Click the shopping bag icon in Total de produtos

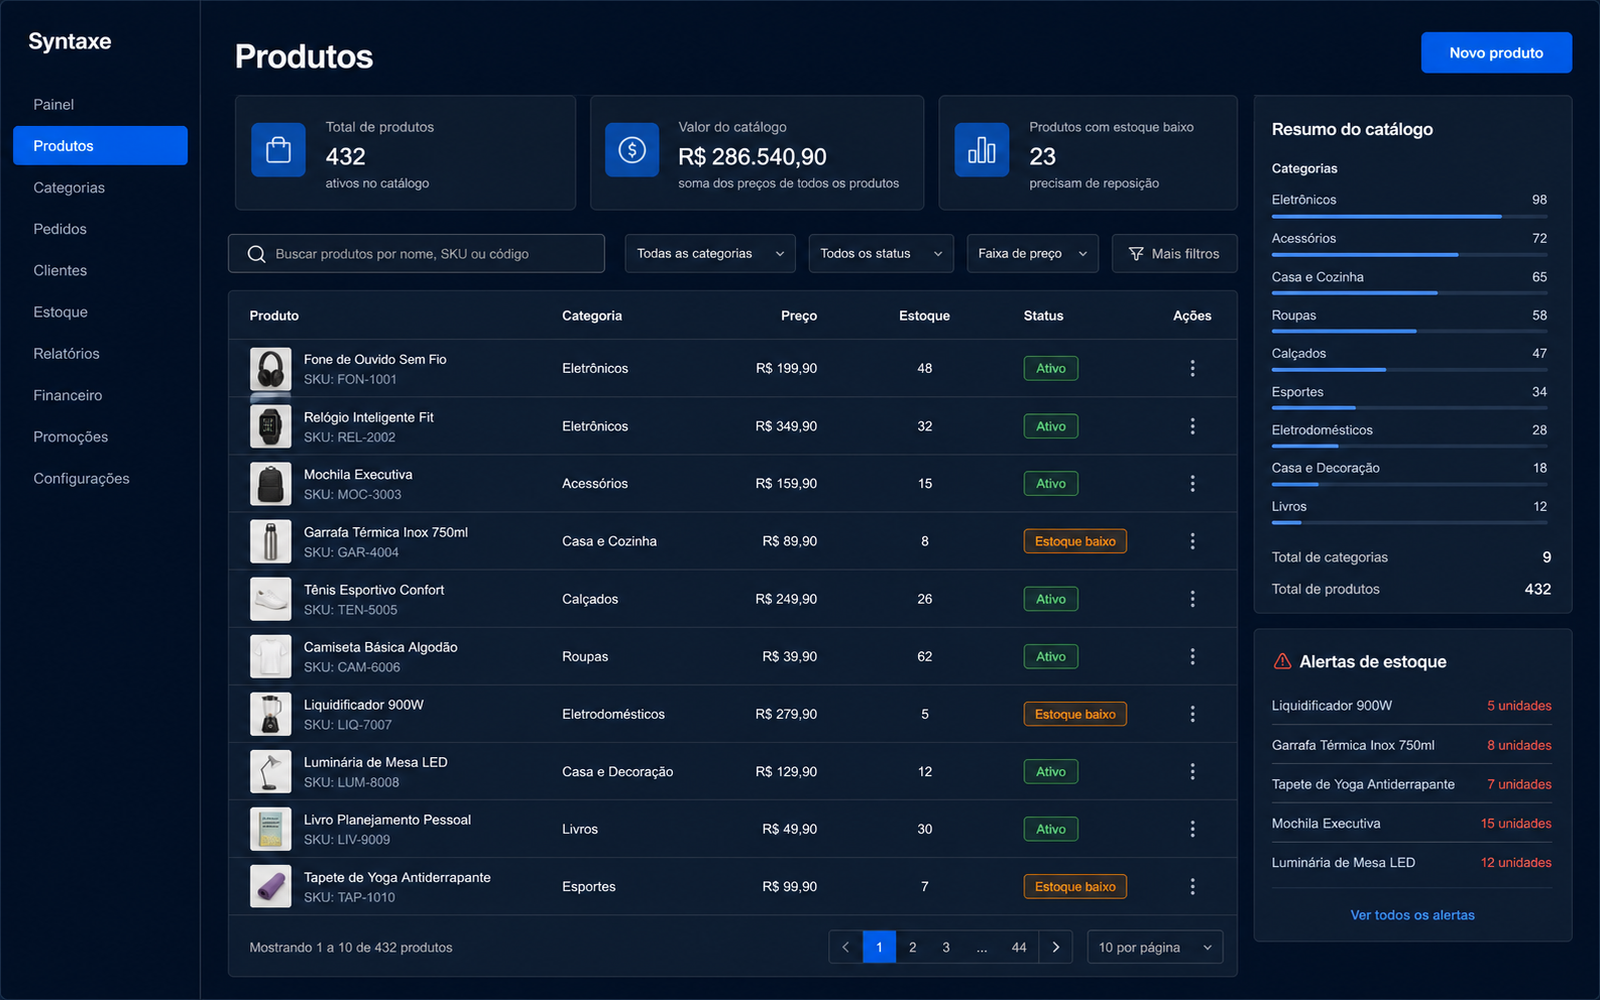click(278, 150)
